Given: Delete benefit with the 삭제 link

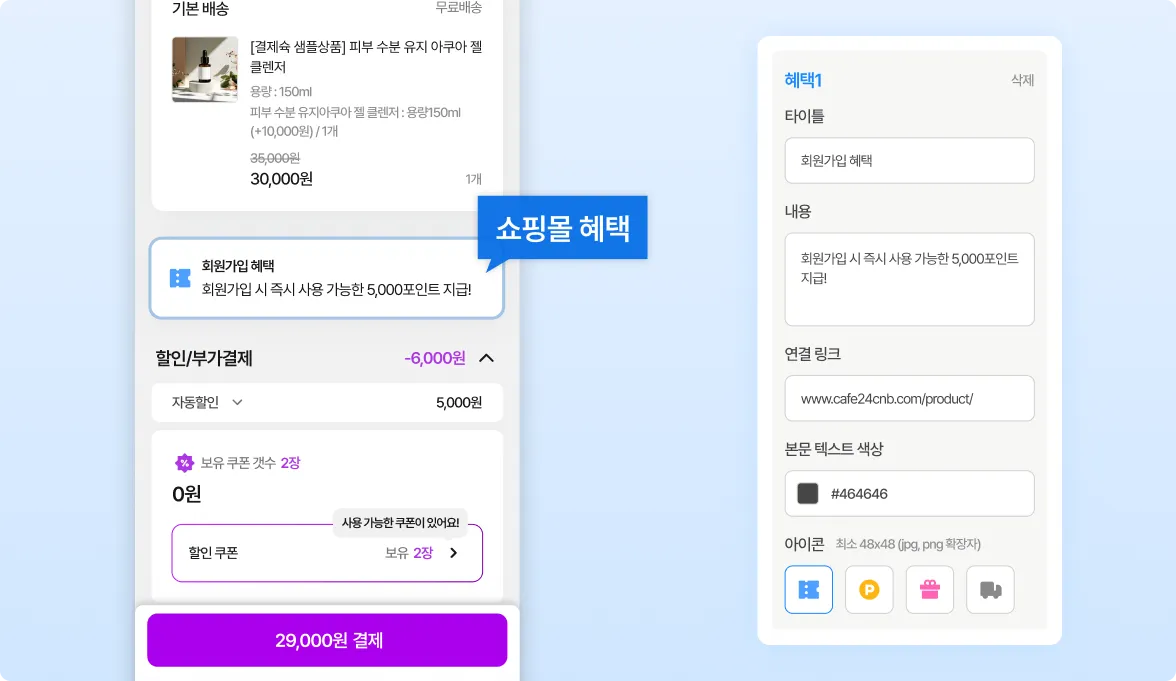Looking at the screenshot, I should point(1022,80).
